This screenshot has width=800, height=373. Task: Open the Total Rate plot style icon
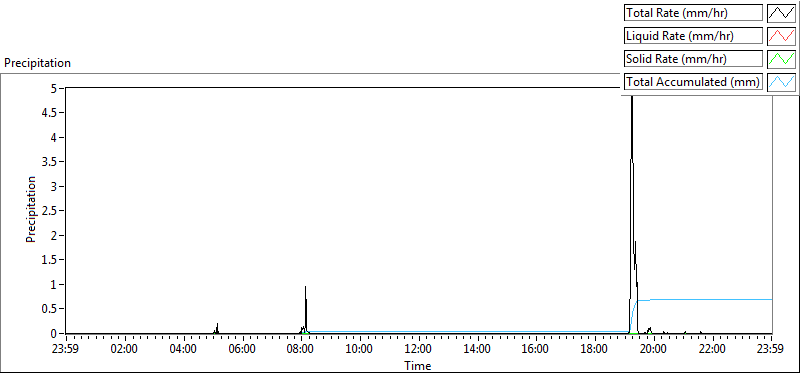tap(781, 13)
